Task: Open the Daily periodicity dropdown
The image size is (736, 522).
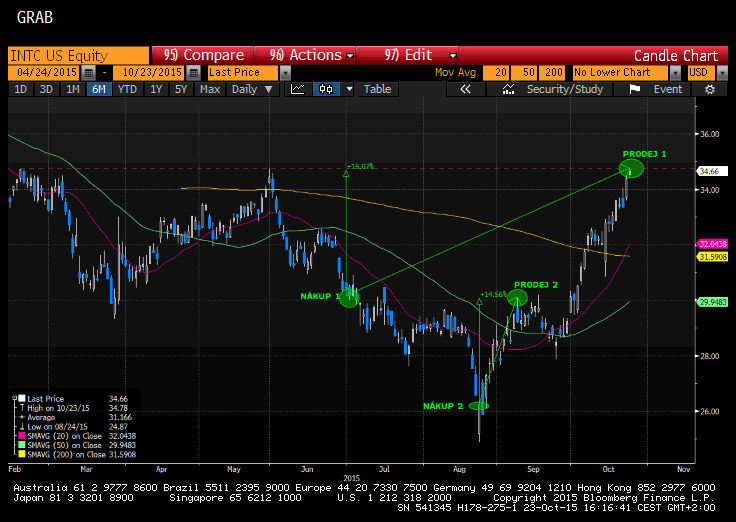Action: point(253,89)
